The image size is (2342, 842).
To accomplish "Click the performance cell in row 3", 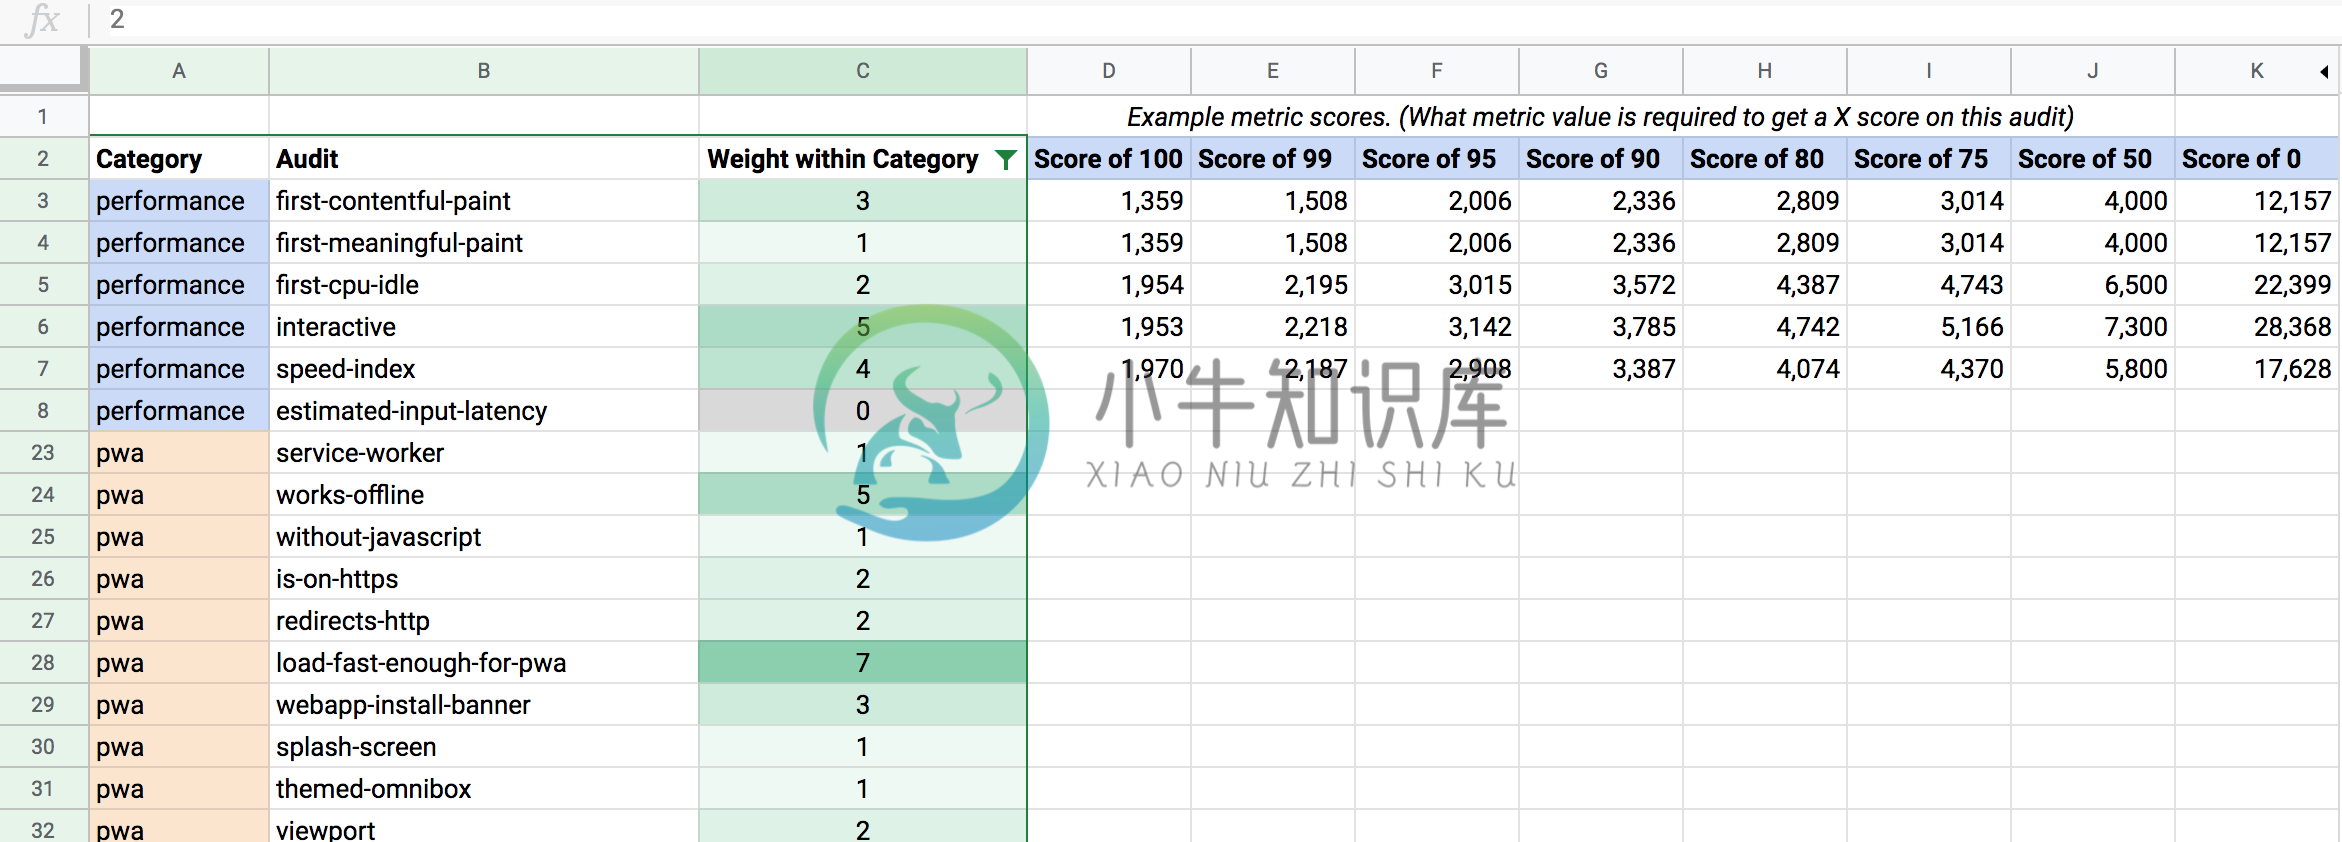I will 179,201.
